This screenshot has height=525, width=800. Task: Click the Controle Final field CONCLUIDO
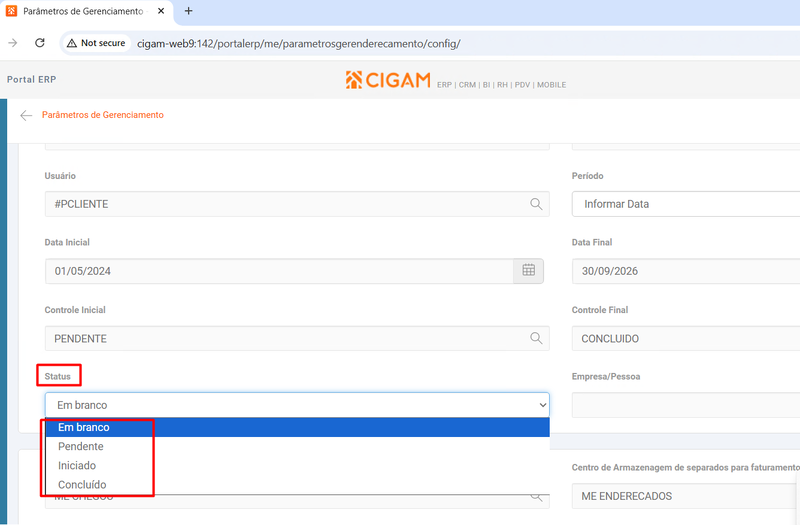686,338
